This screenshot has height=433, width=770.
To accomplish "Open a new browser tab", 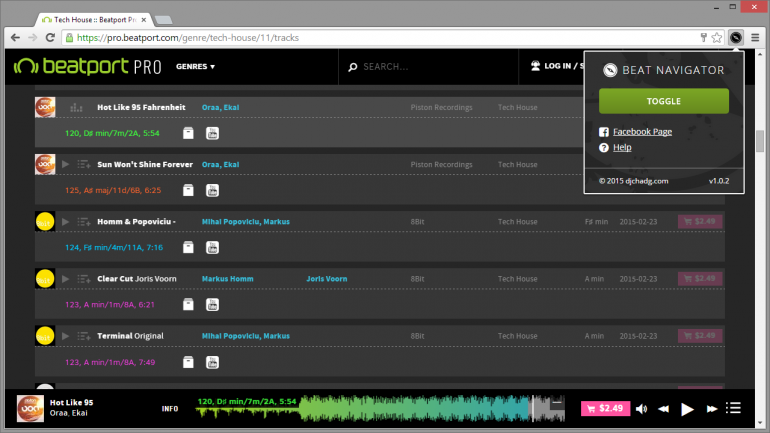I will point(164,20).
